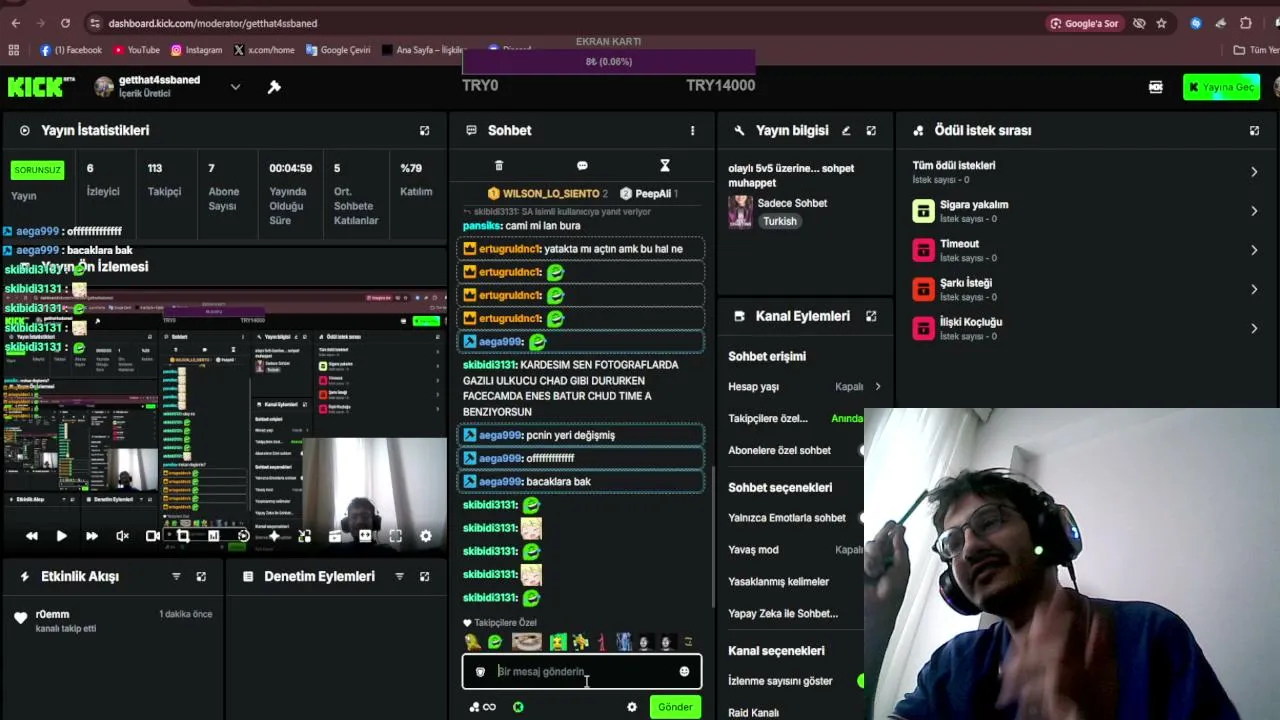
Task: Click the green Kick badge below message box
Action: pyautogui.click(x=518, y=707)
